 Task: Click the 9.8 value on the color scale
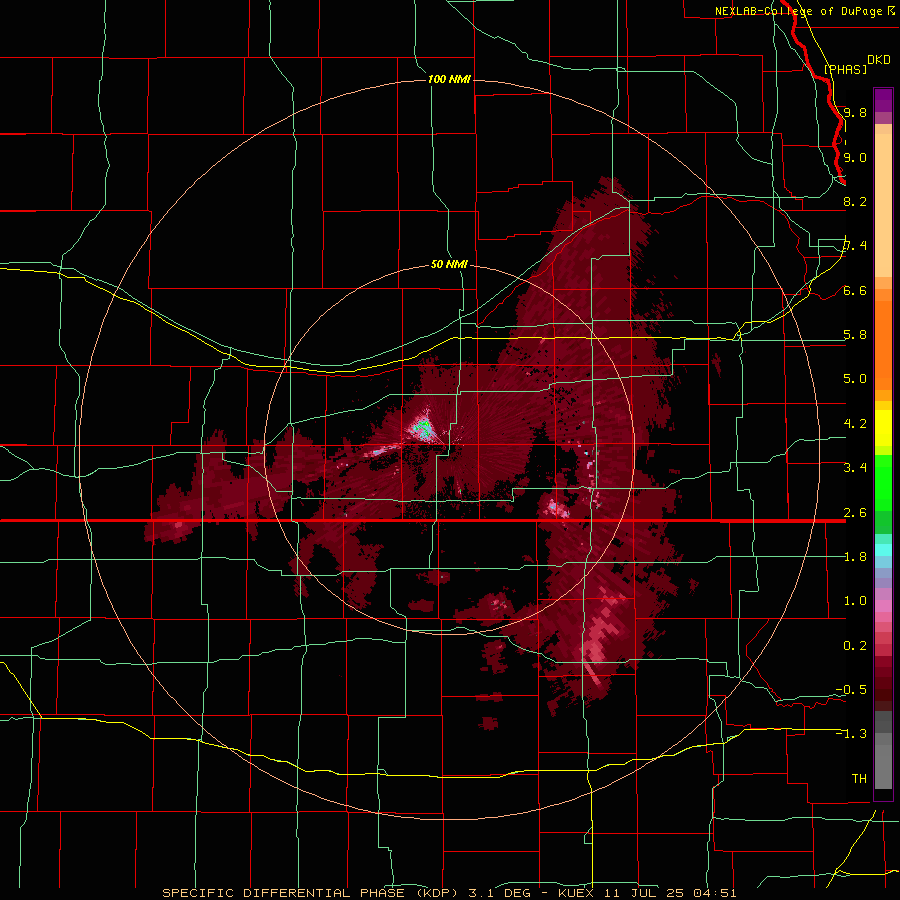point(855,112)
